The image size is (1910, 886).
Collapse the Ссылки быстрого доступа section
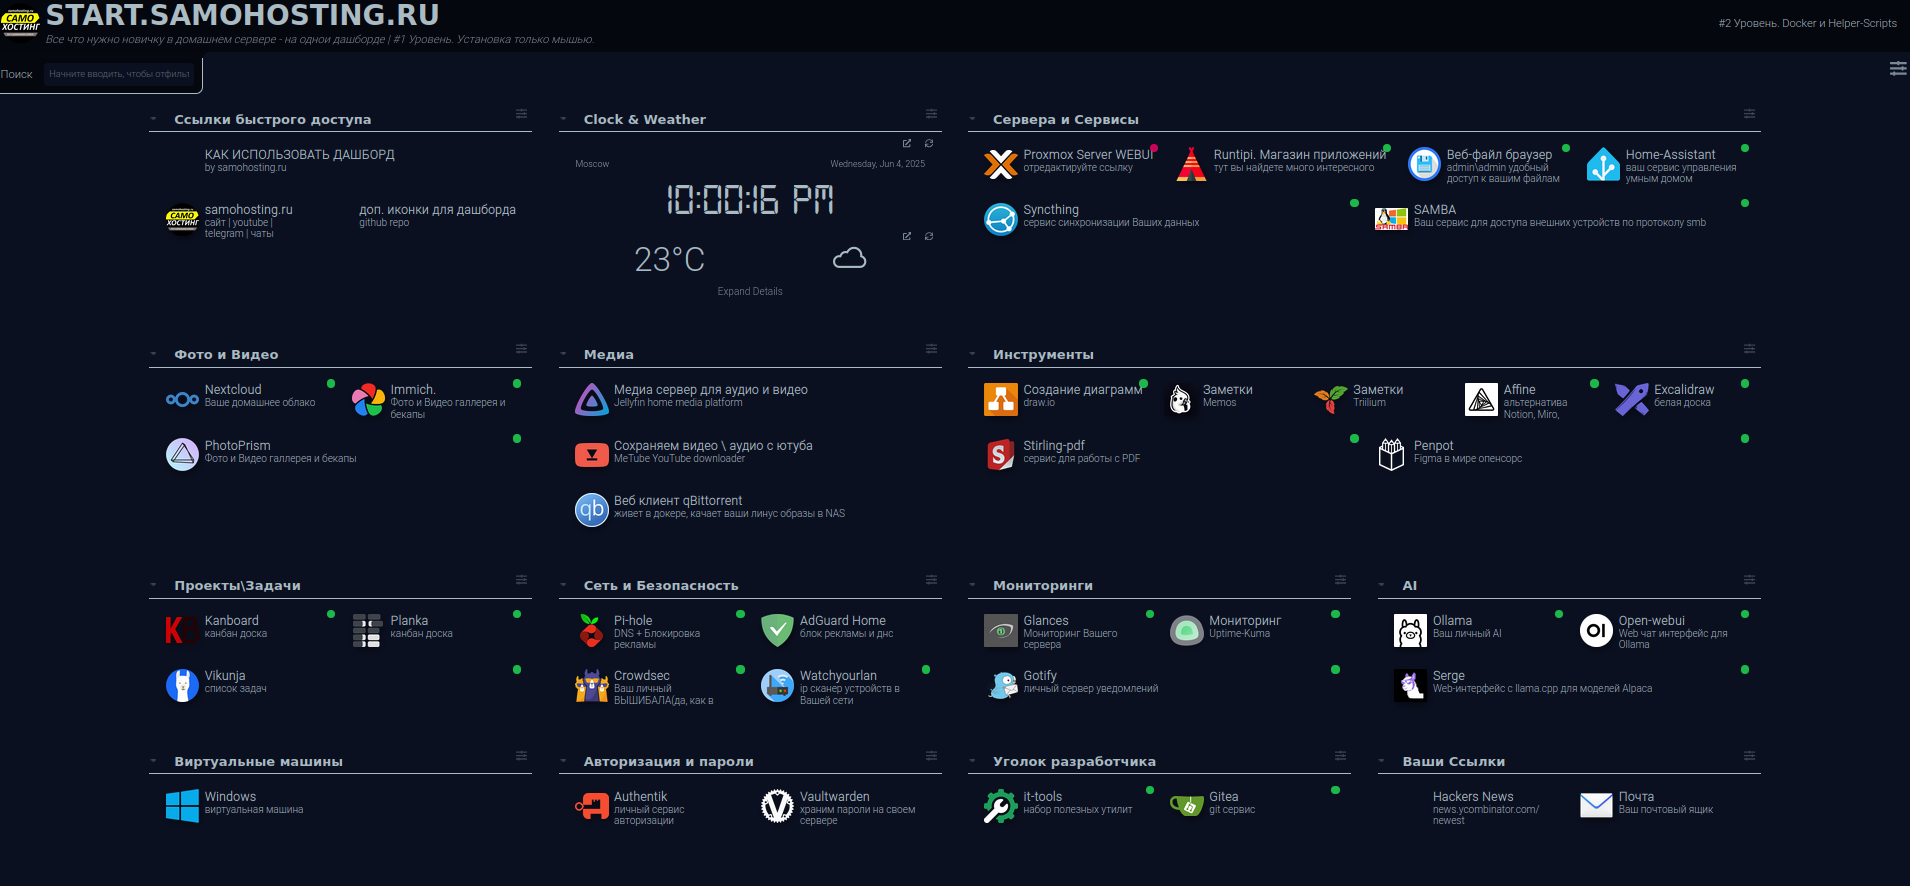coord(153,119)
